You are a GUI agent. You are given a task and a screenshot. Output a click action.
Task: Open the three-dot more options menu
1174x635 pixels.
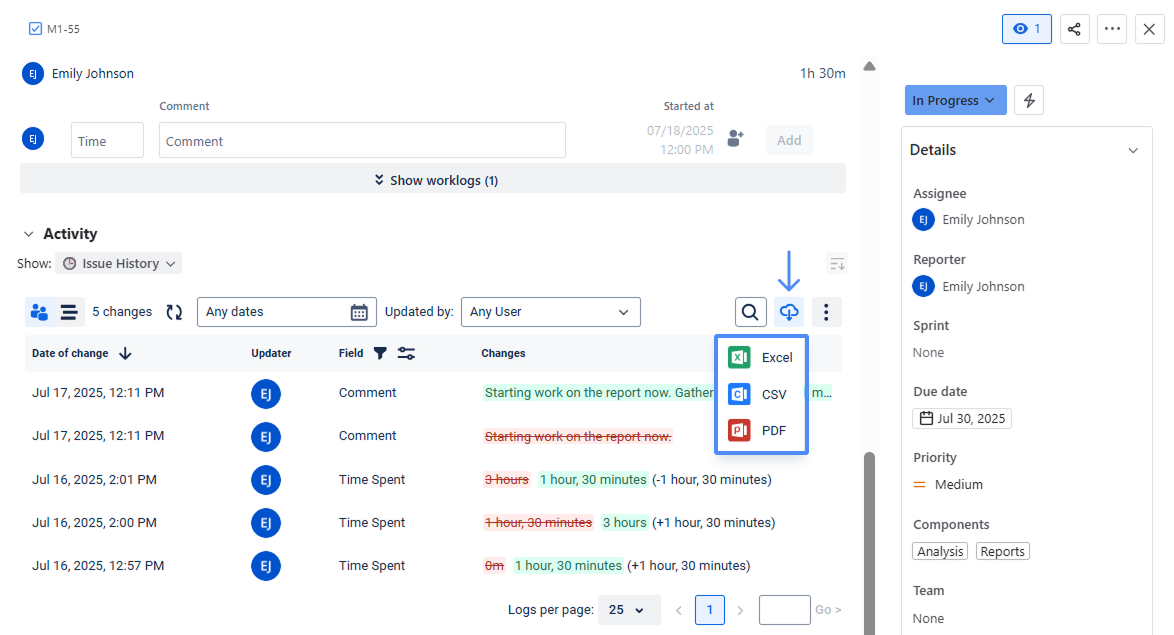826,311
